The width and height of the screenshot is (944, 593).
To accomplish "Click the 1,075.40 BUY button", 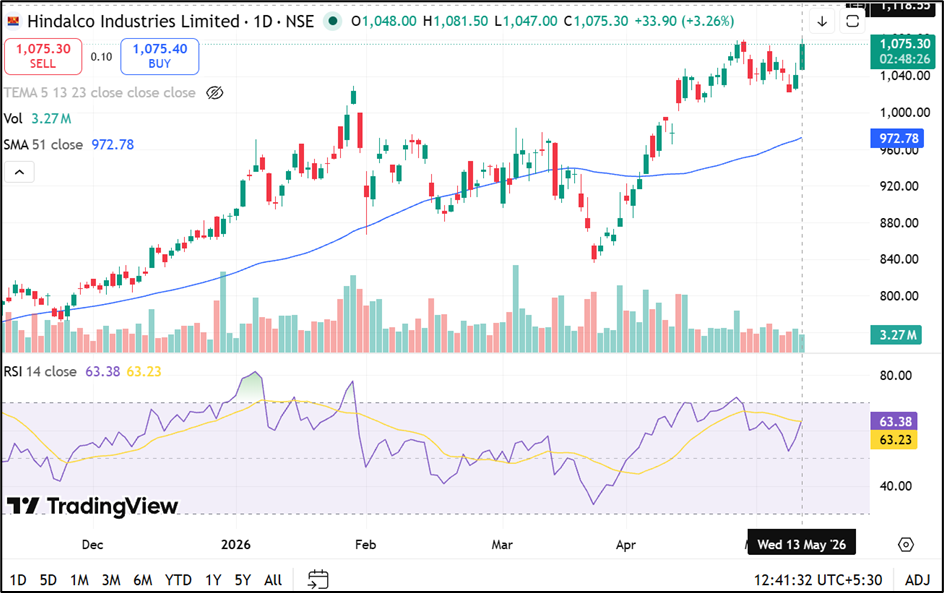I will pyautogui.click(x=160, y=57).
